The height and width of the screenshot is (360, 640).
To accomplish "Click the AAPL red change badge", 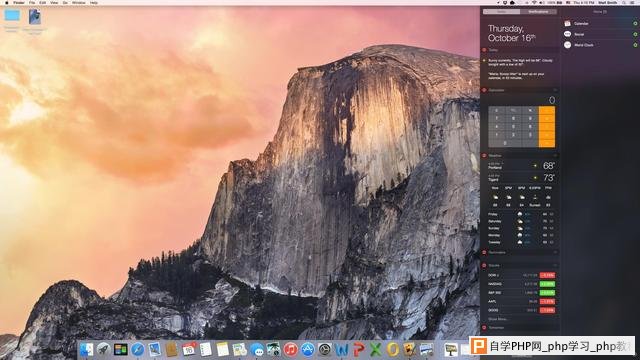I will point(547,302).
